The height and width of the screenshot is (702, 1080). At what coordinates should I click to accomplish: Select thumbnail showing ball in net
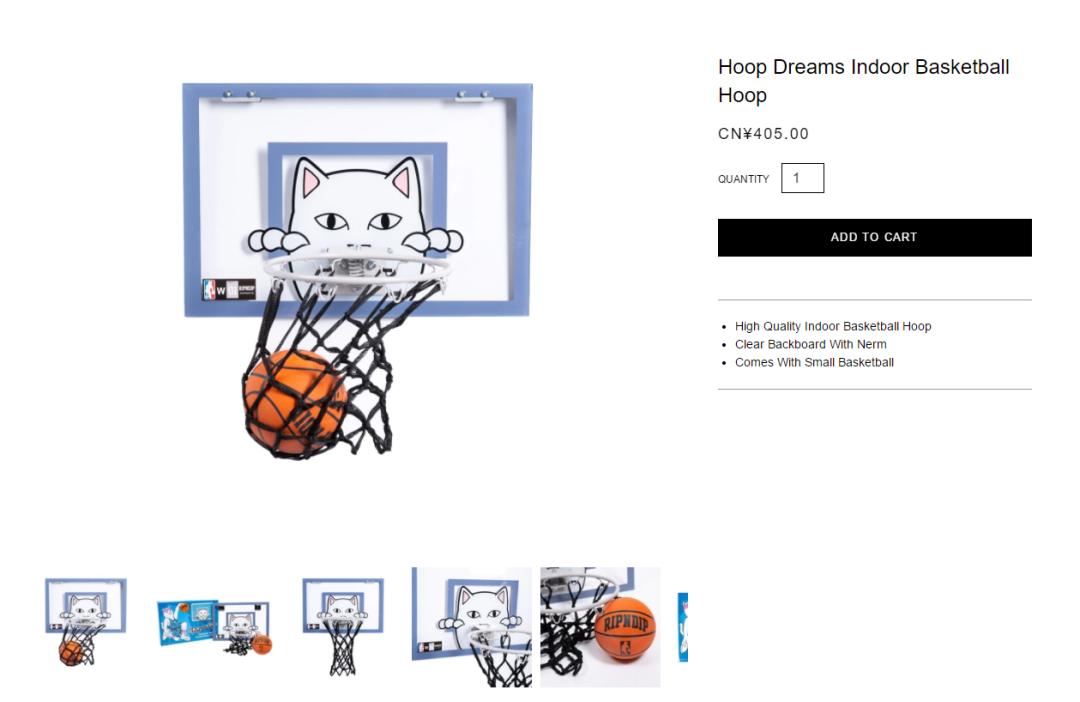85,622
